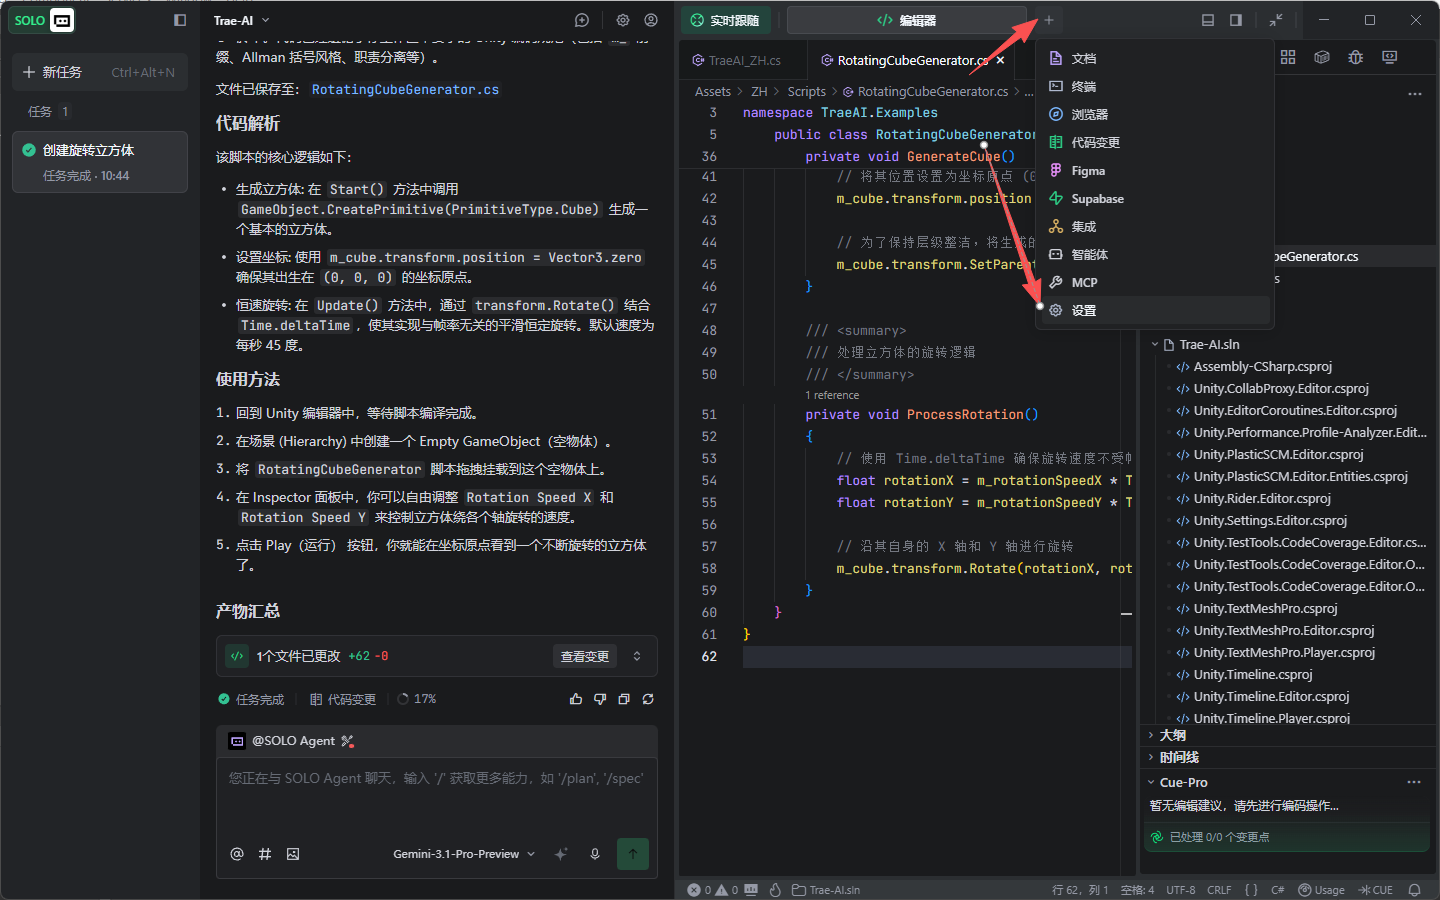Toggle the right side panel layout icon
The image size is (1440, 900).
coord(1236,20)
